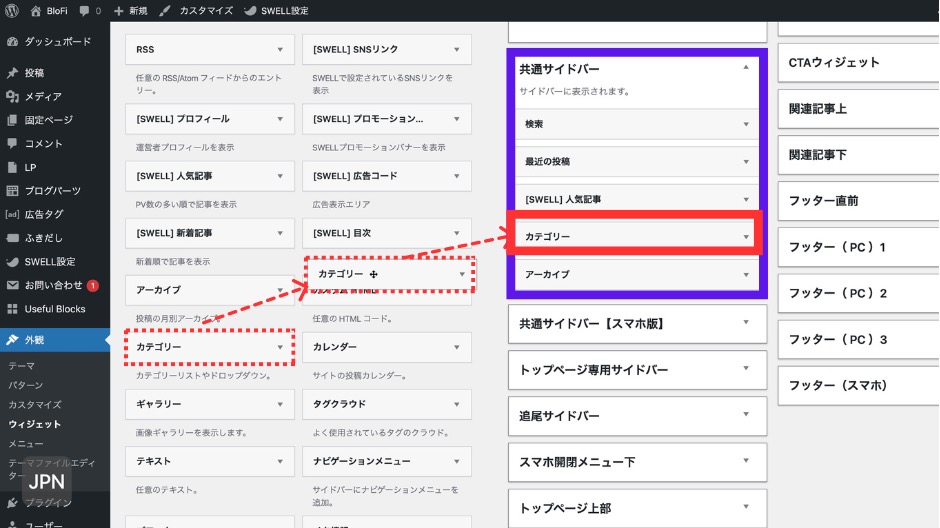Screen dimensions: 940x528
Task: Click the Useful Blocks grid icon
Action: pyautogui.click(x=12, y=309)
